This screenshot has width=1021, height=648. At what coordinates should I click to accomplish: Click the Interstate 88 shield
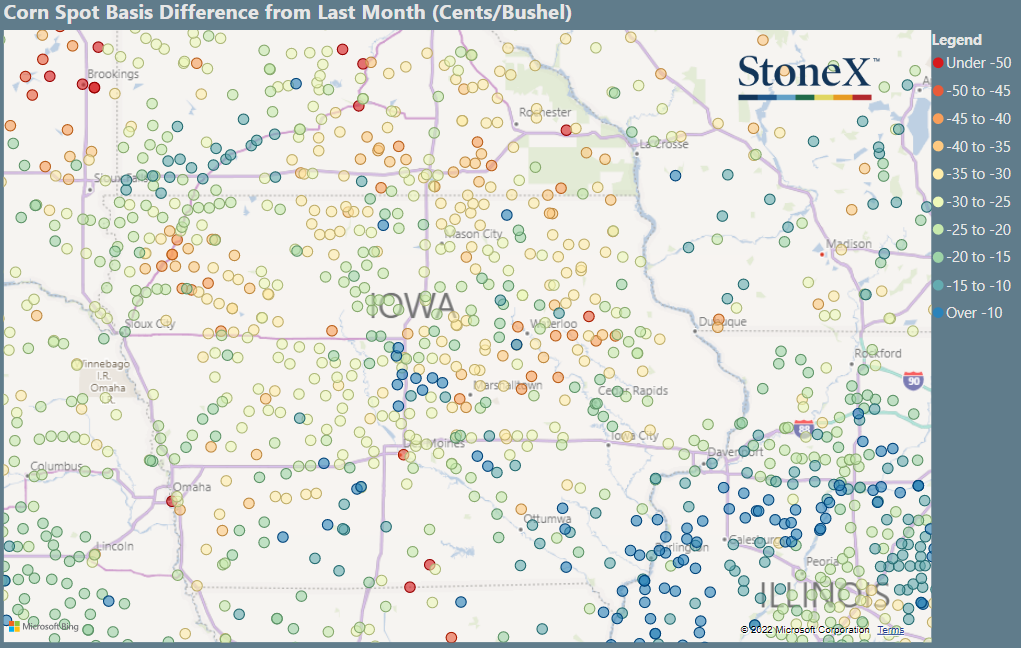(804, 429)
